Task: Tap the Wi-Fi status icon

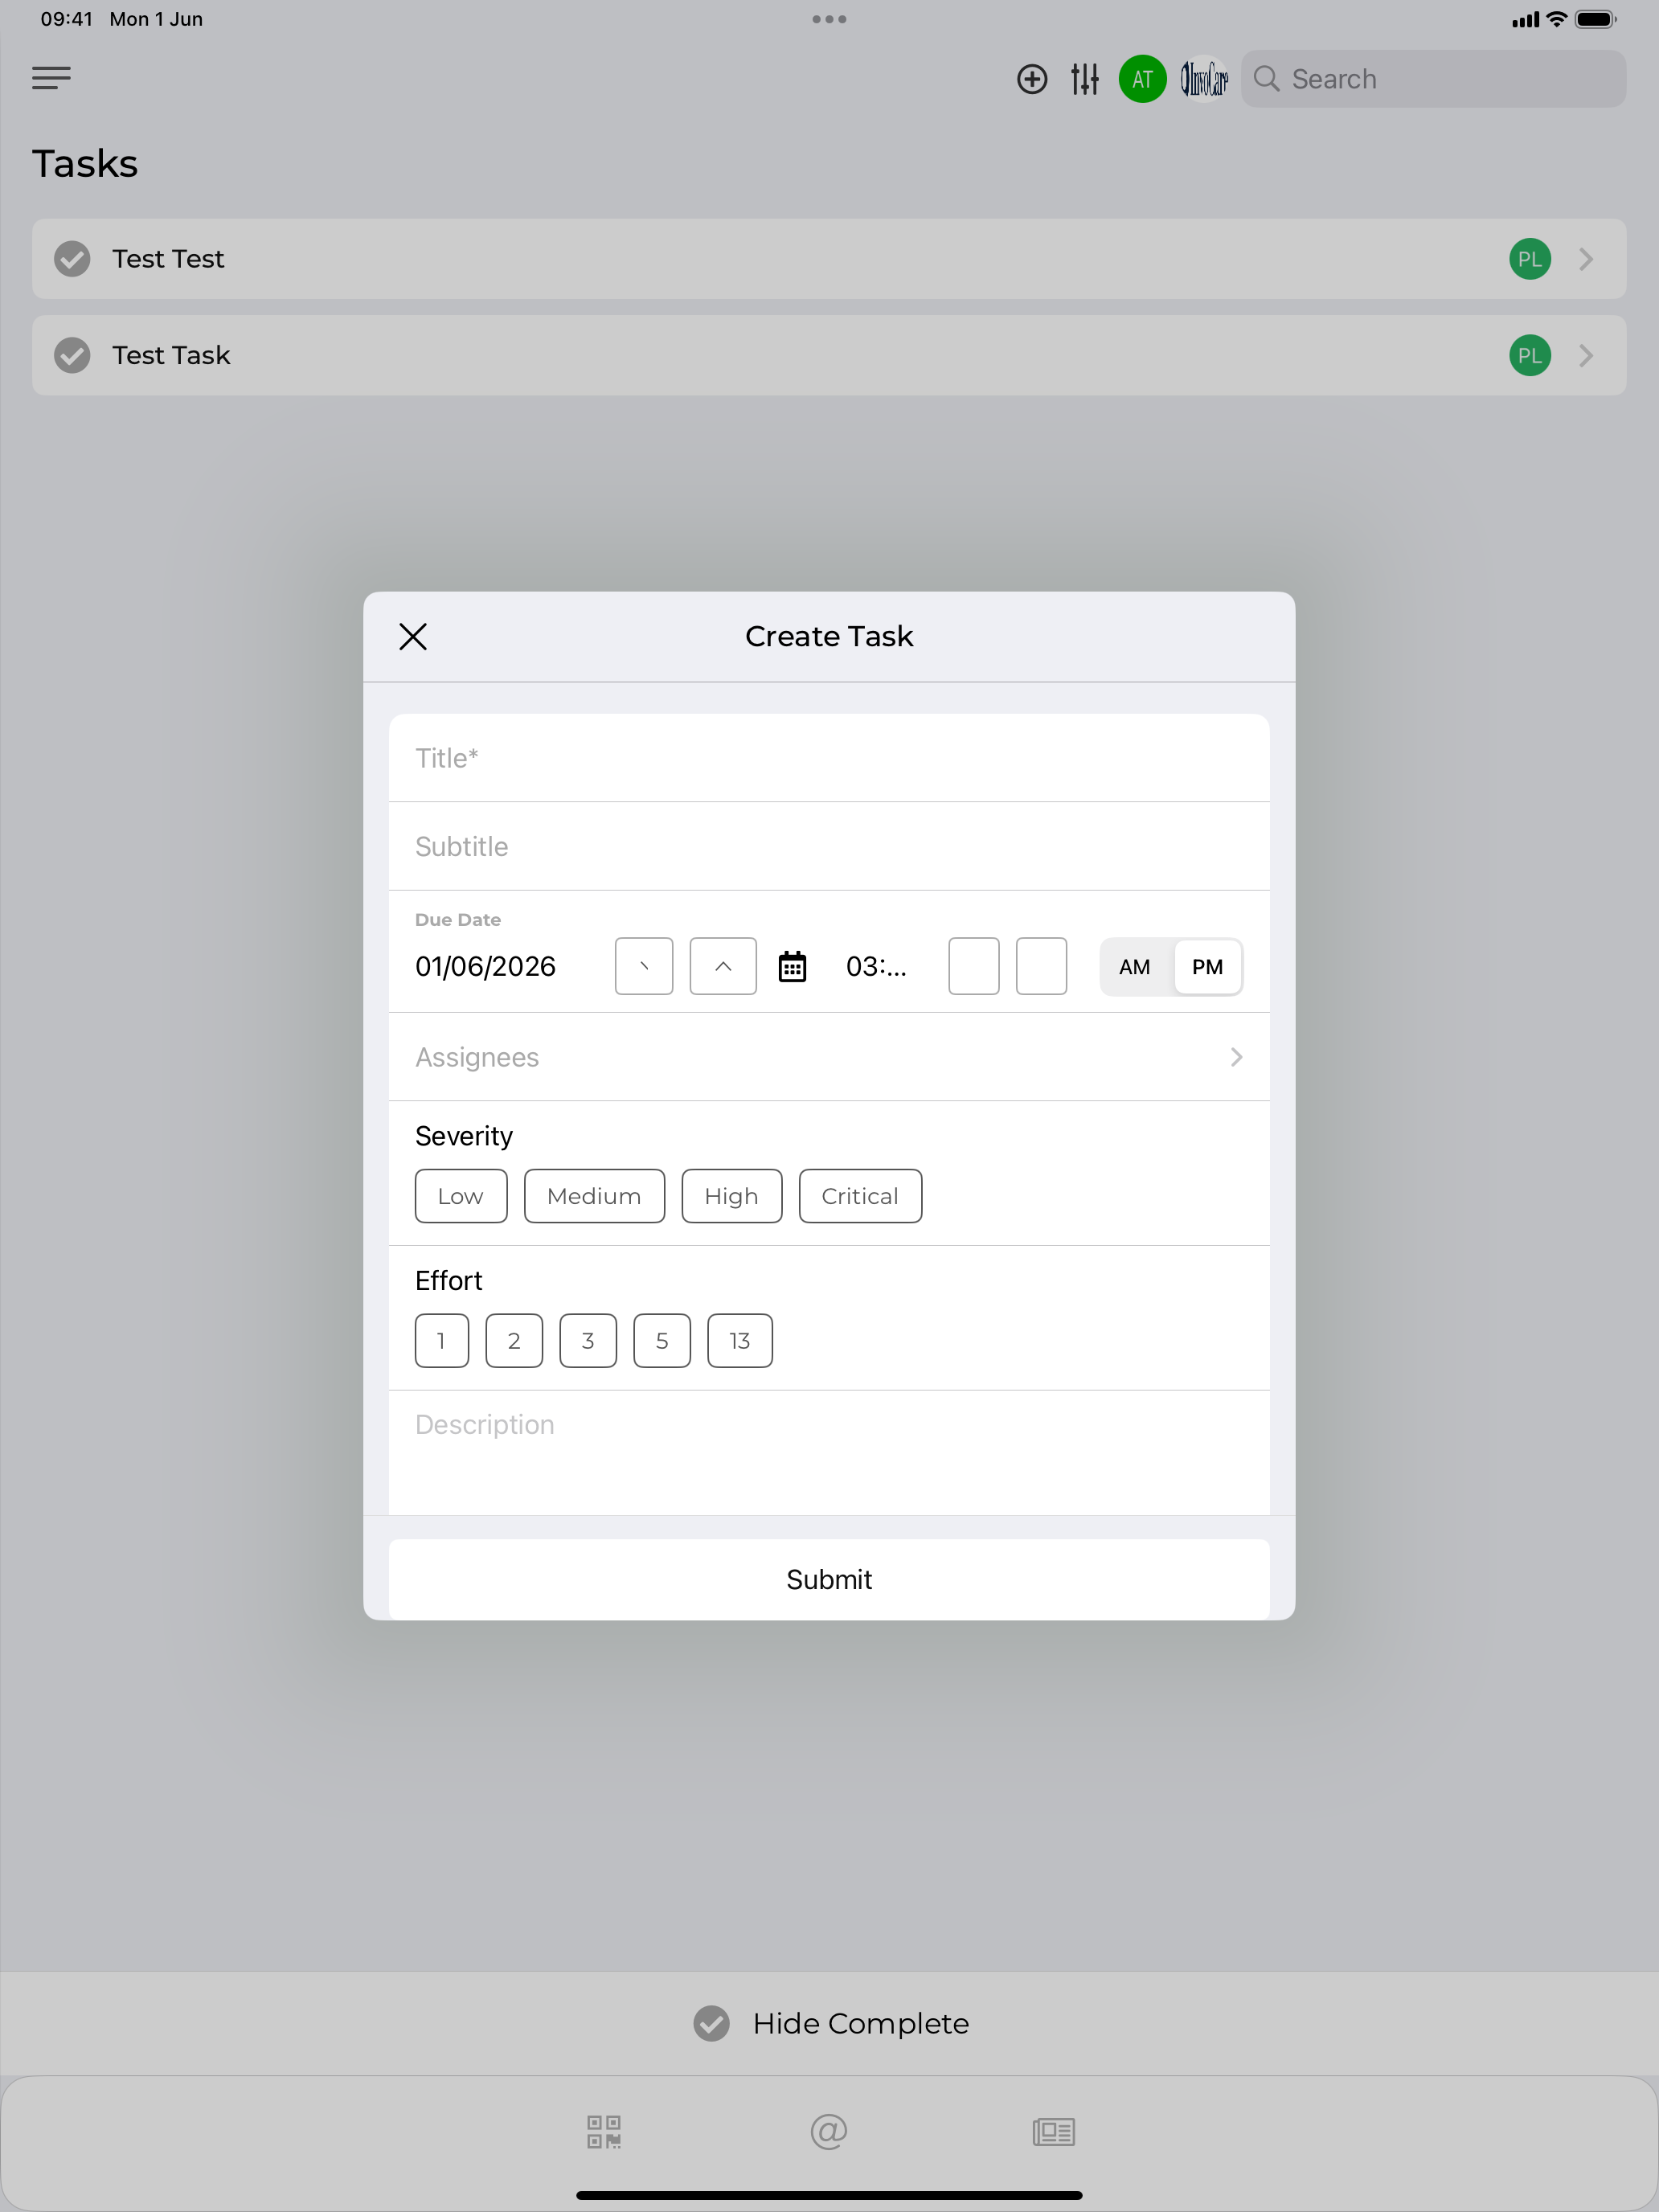Action: pyautogui.click(x=1556, y=19)
